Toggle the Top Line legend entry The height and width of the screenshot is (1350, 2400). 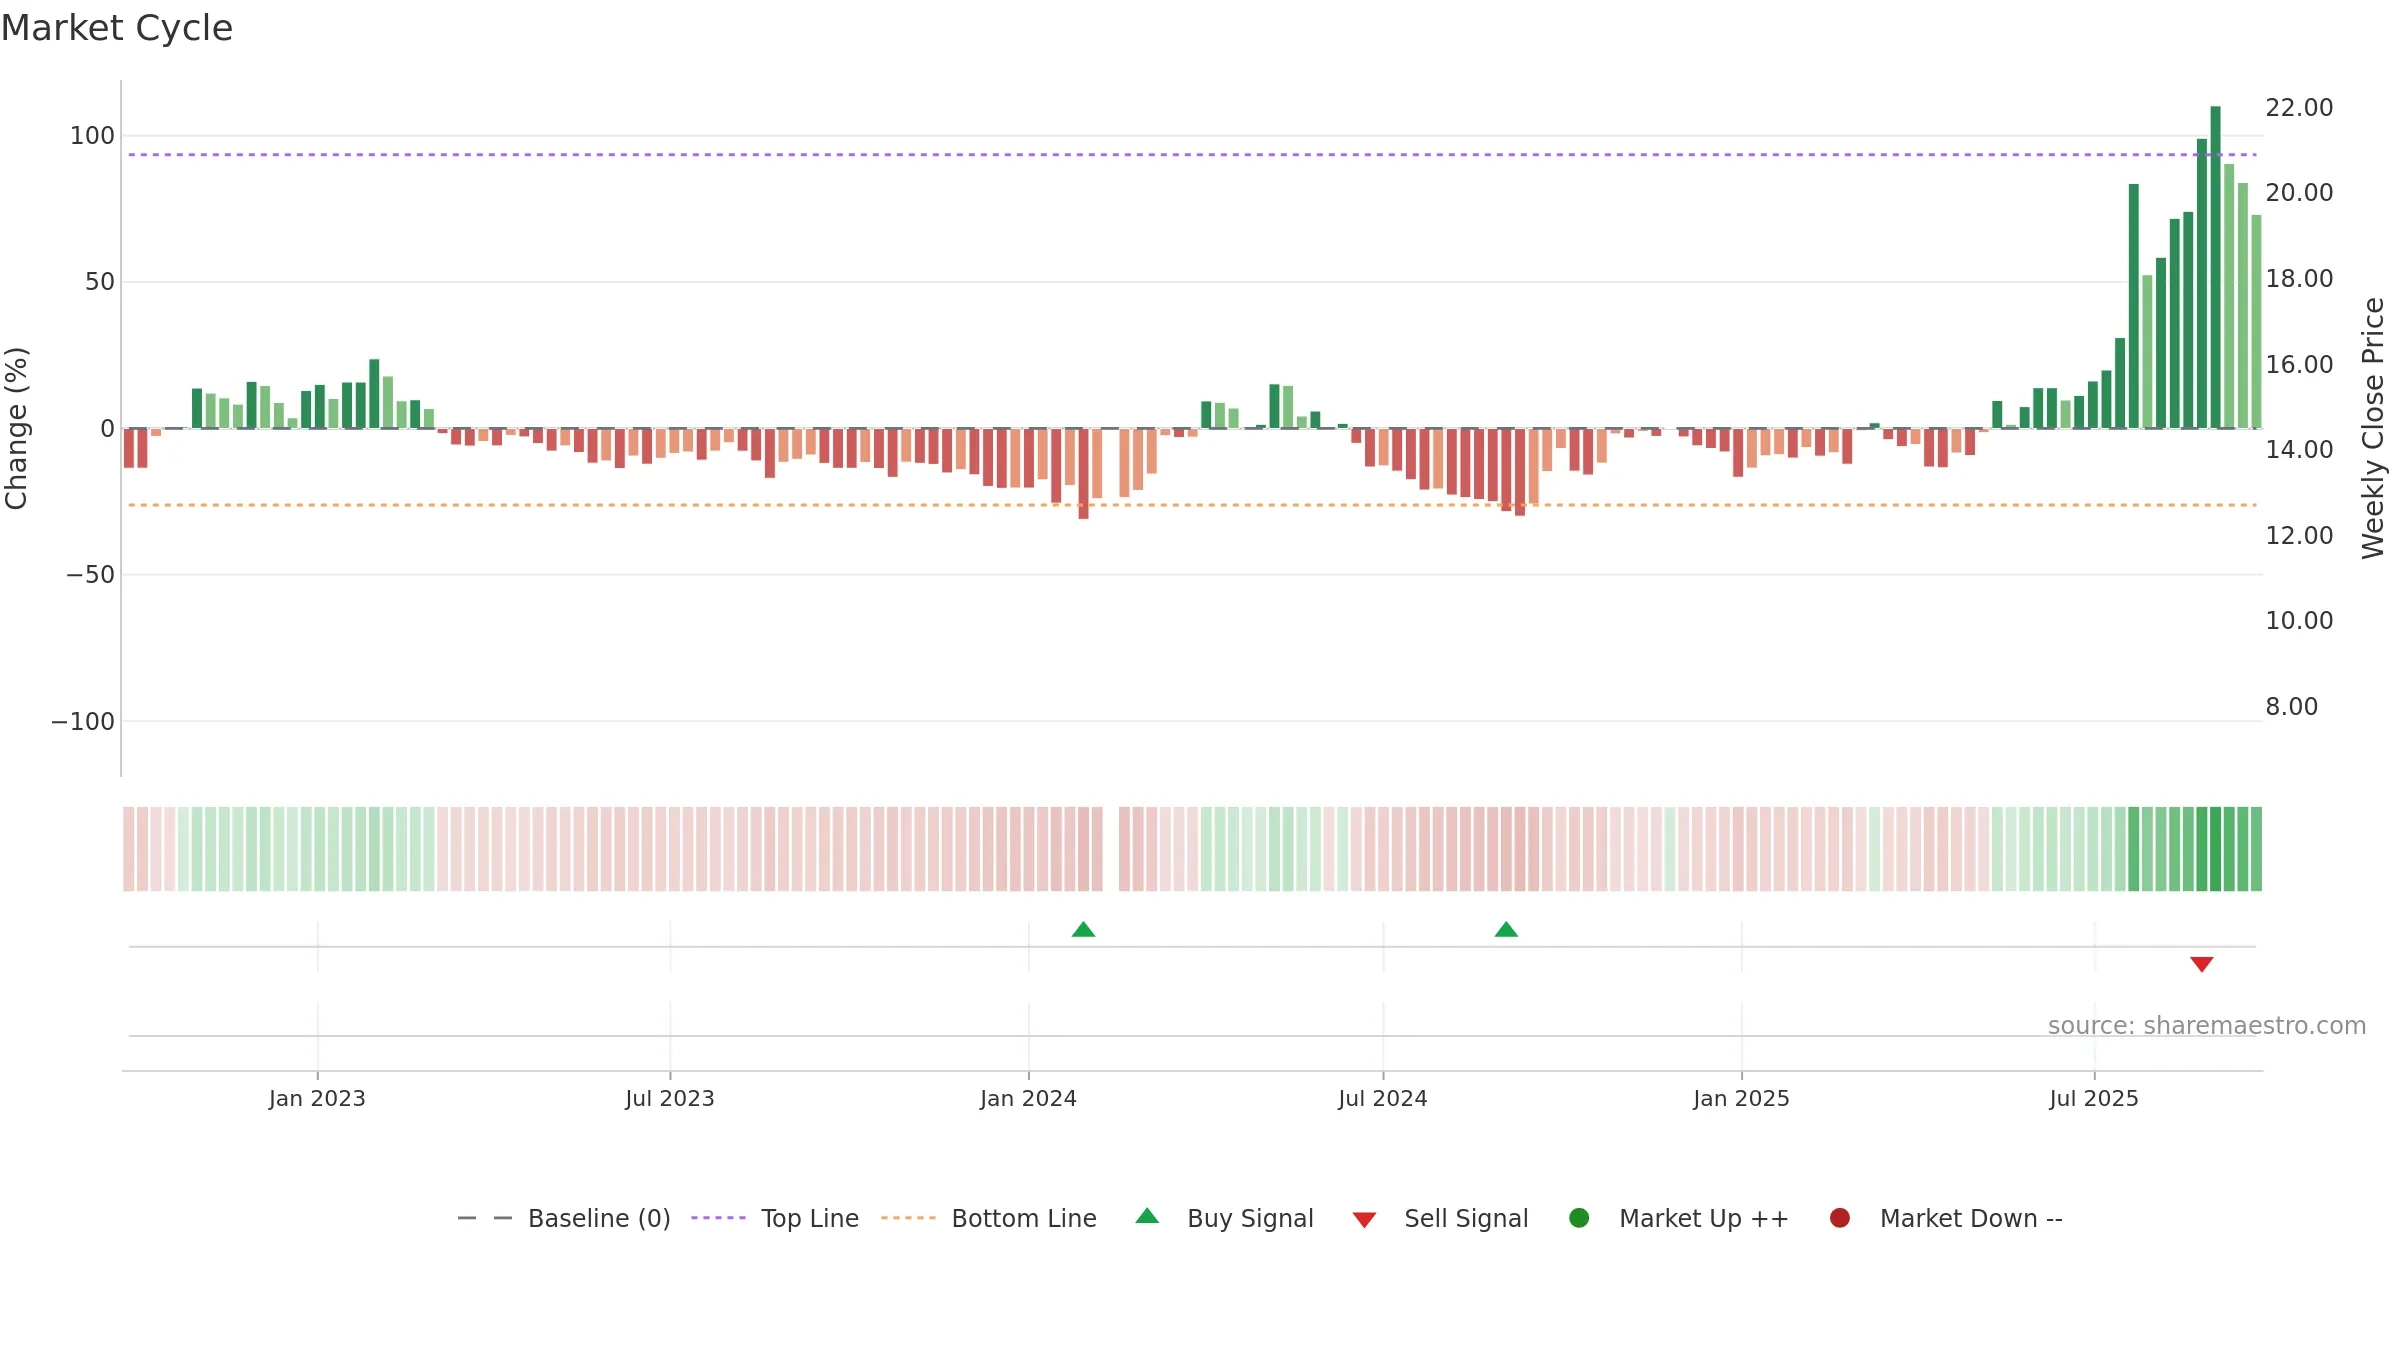point(775,1218)
